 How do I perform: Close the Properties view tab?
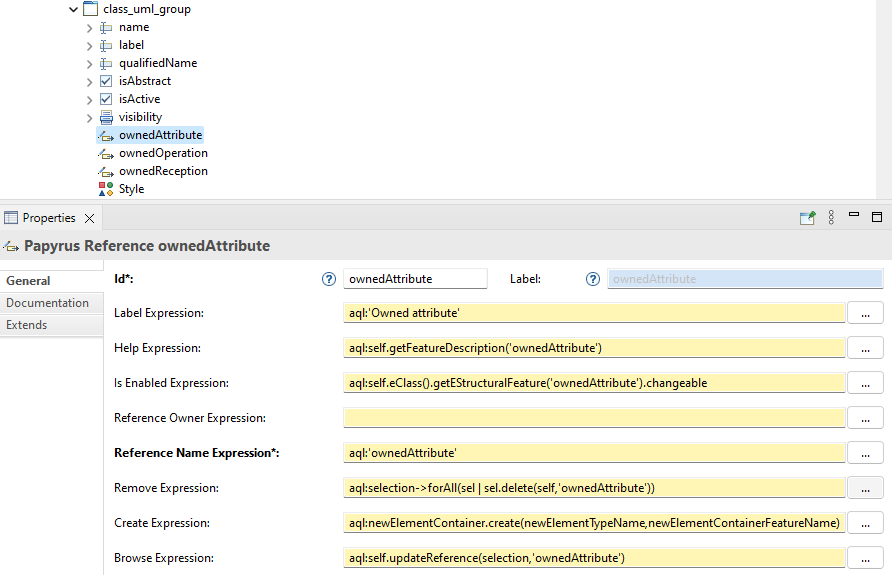pos(89,218)
